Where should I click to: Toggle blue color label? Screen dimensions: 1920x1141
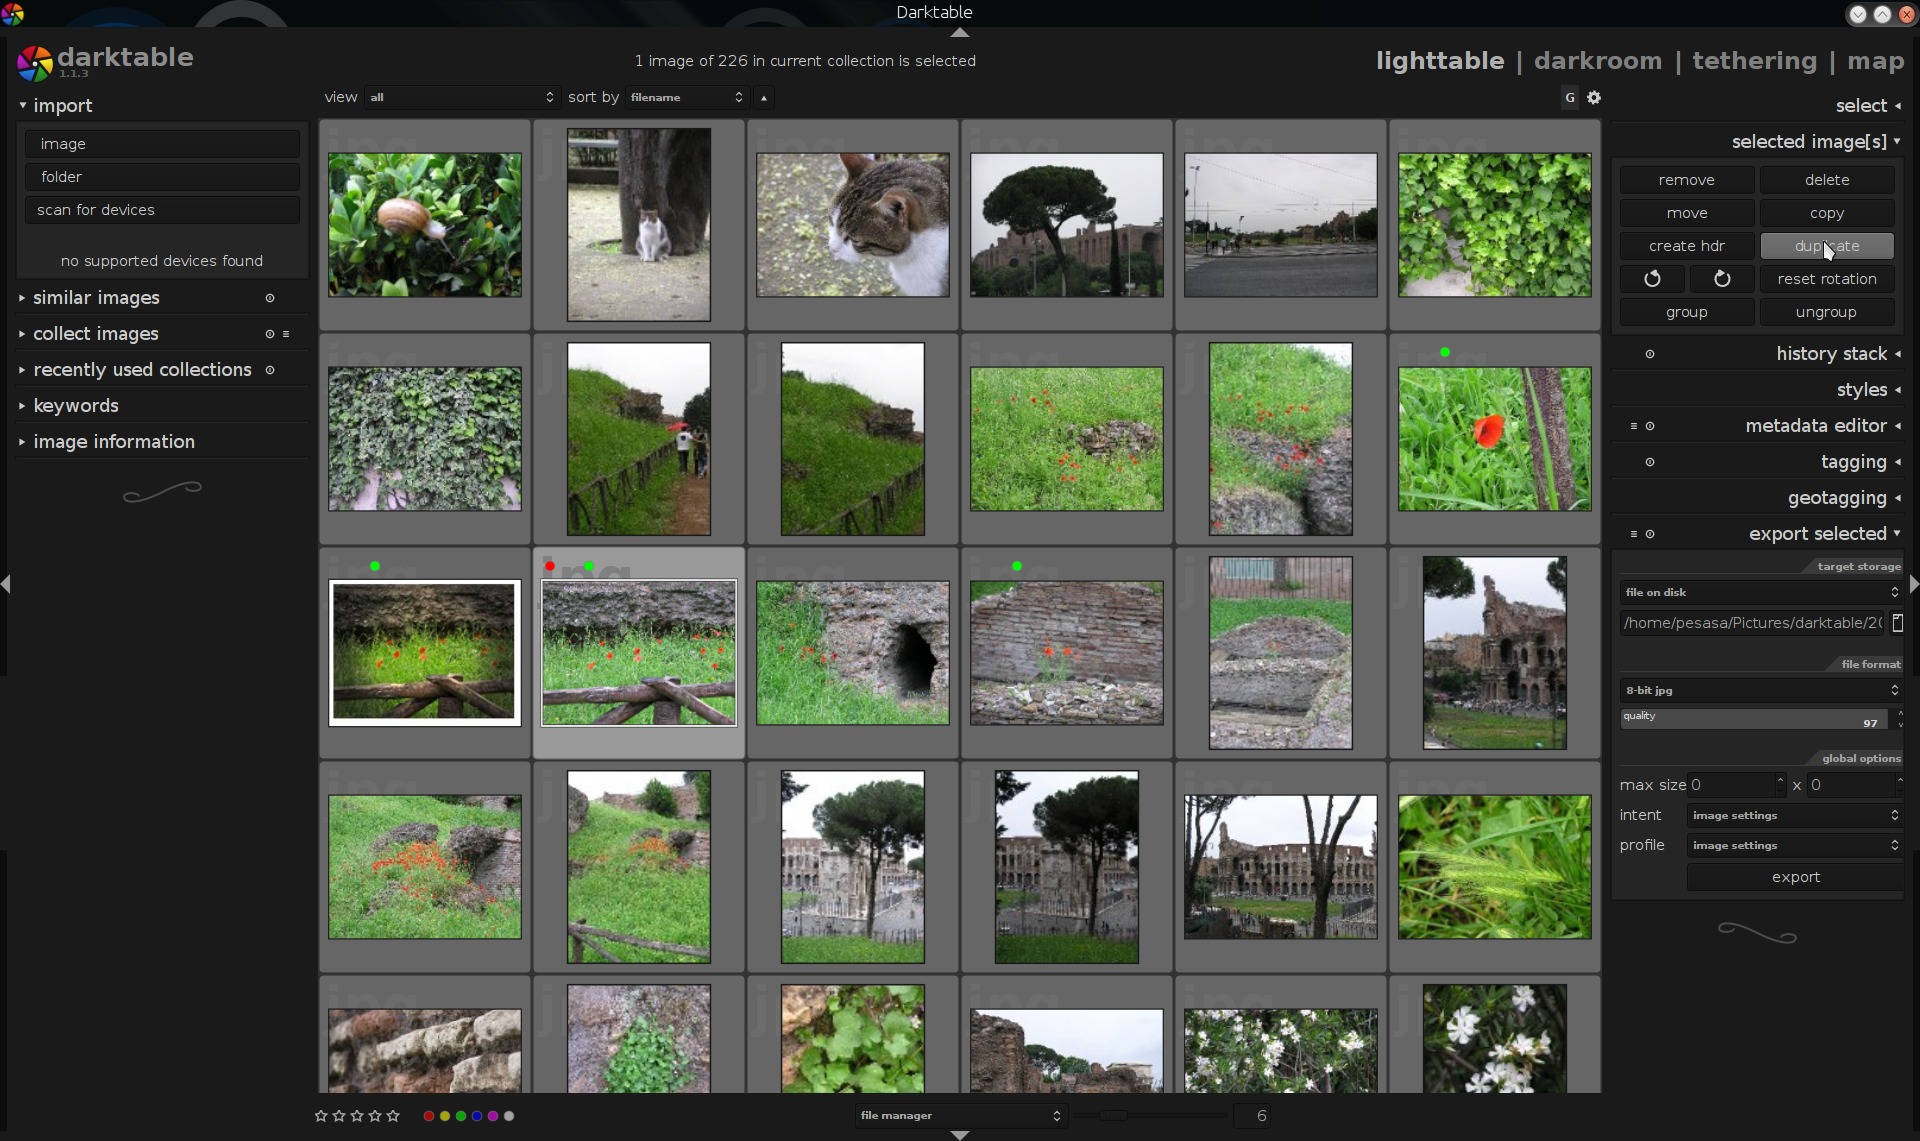coord(477,1116)
